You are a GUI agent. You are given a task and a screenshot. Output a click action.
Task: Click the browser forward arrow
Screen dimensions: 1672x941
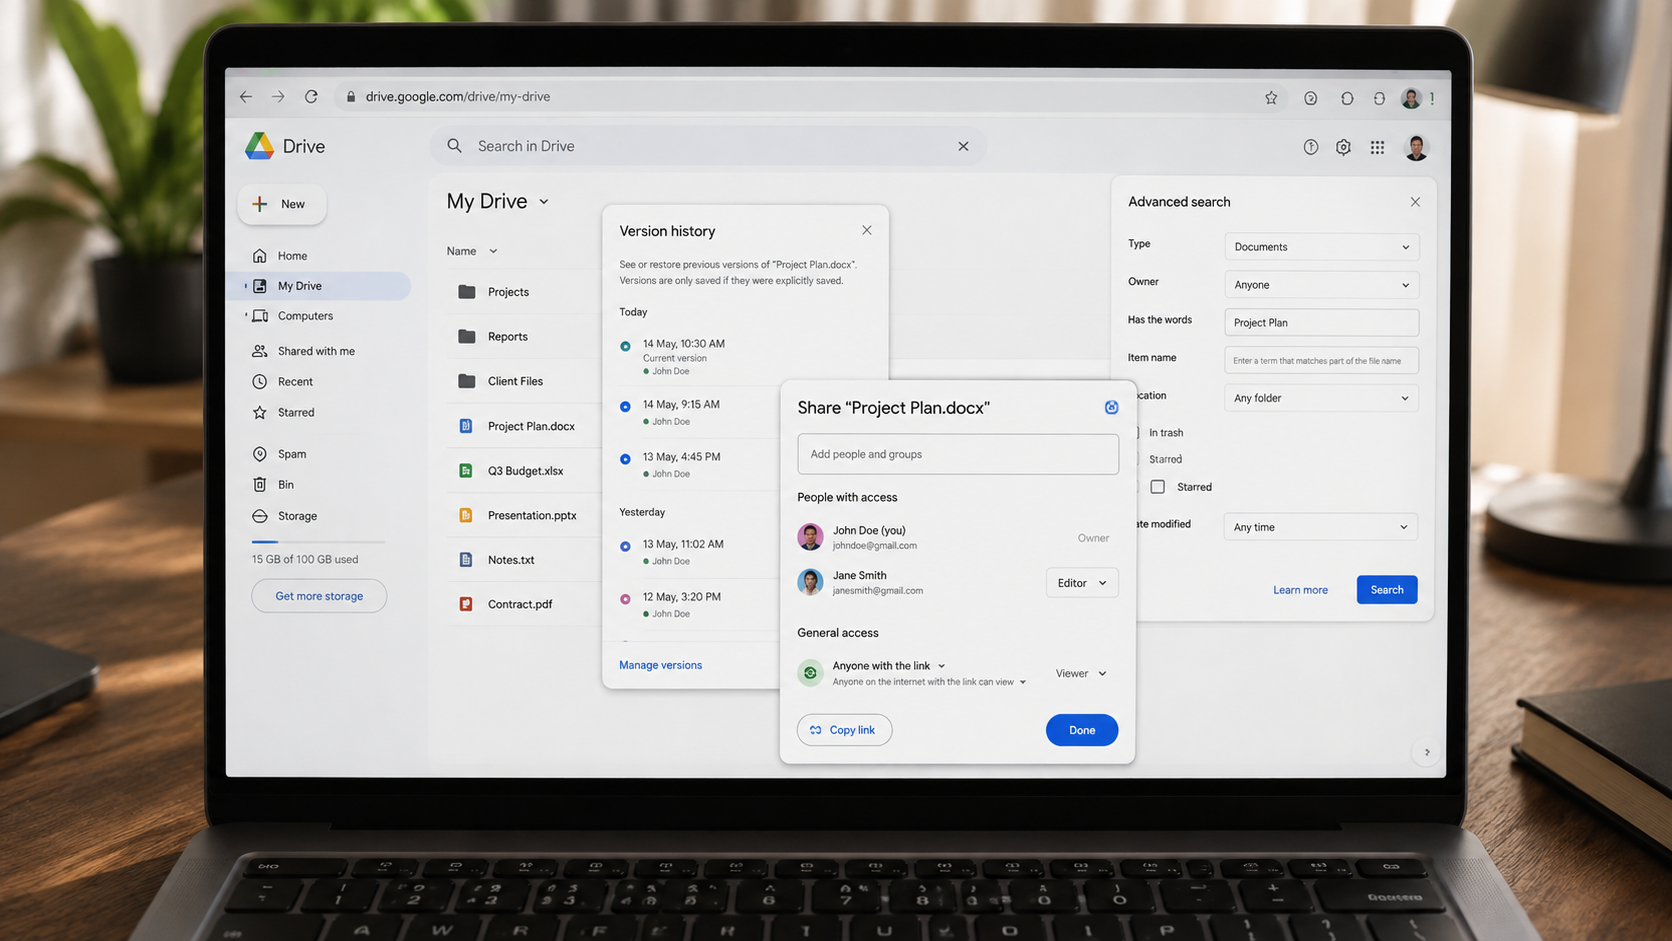point(278,97)
